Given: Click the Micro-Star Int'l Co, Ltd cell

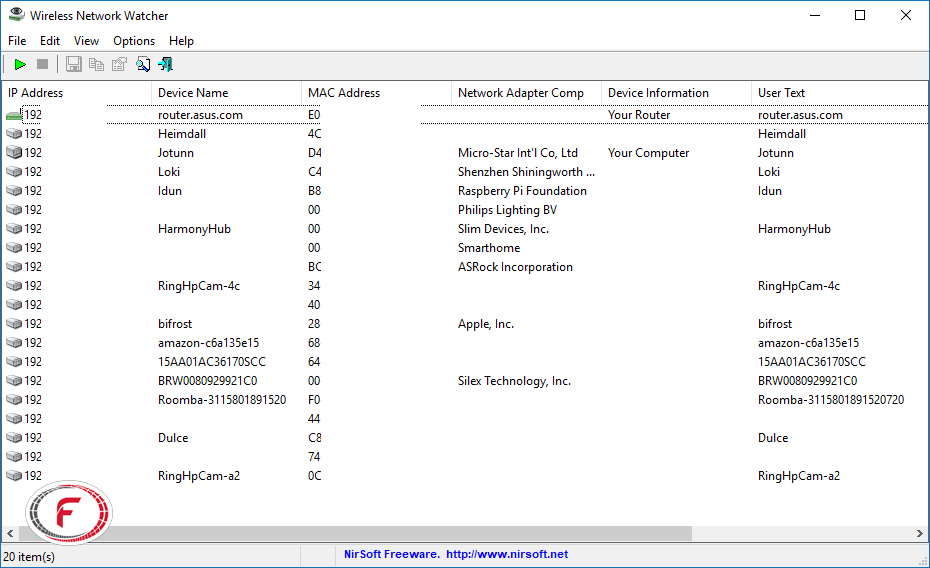Looking at the screenshot, I should point(518,153).
